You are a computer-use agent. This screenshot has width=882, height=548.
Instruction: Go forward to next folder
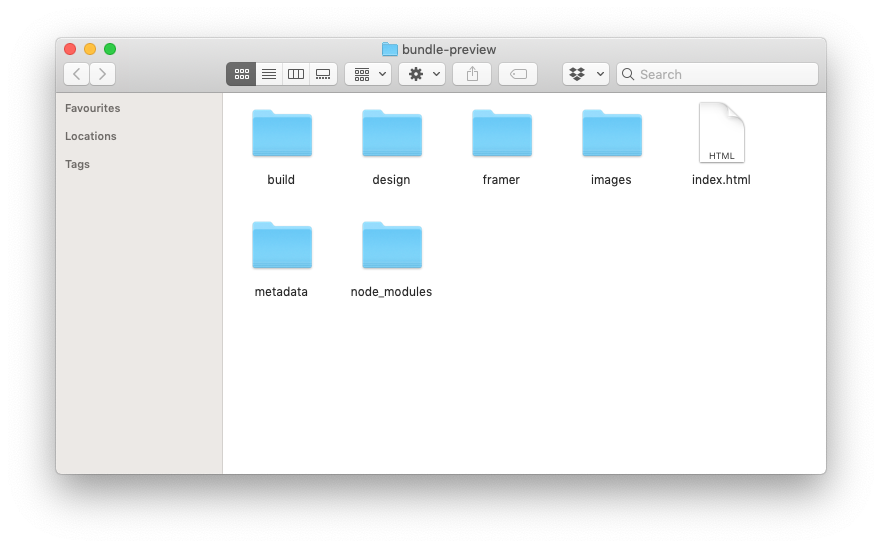tap(102, 74)
